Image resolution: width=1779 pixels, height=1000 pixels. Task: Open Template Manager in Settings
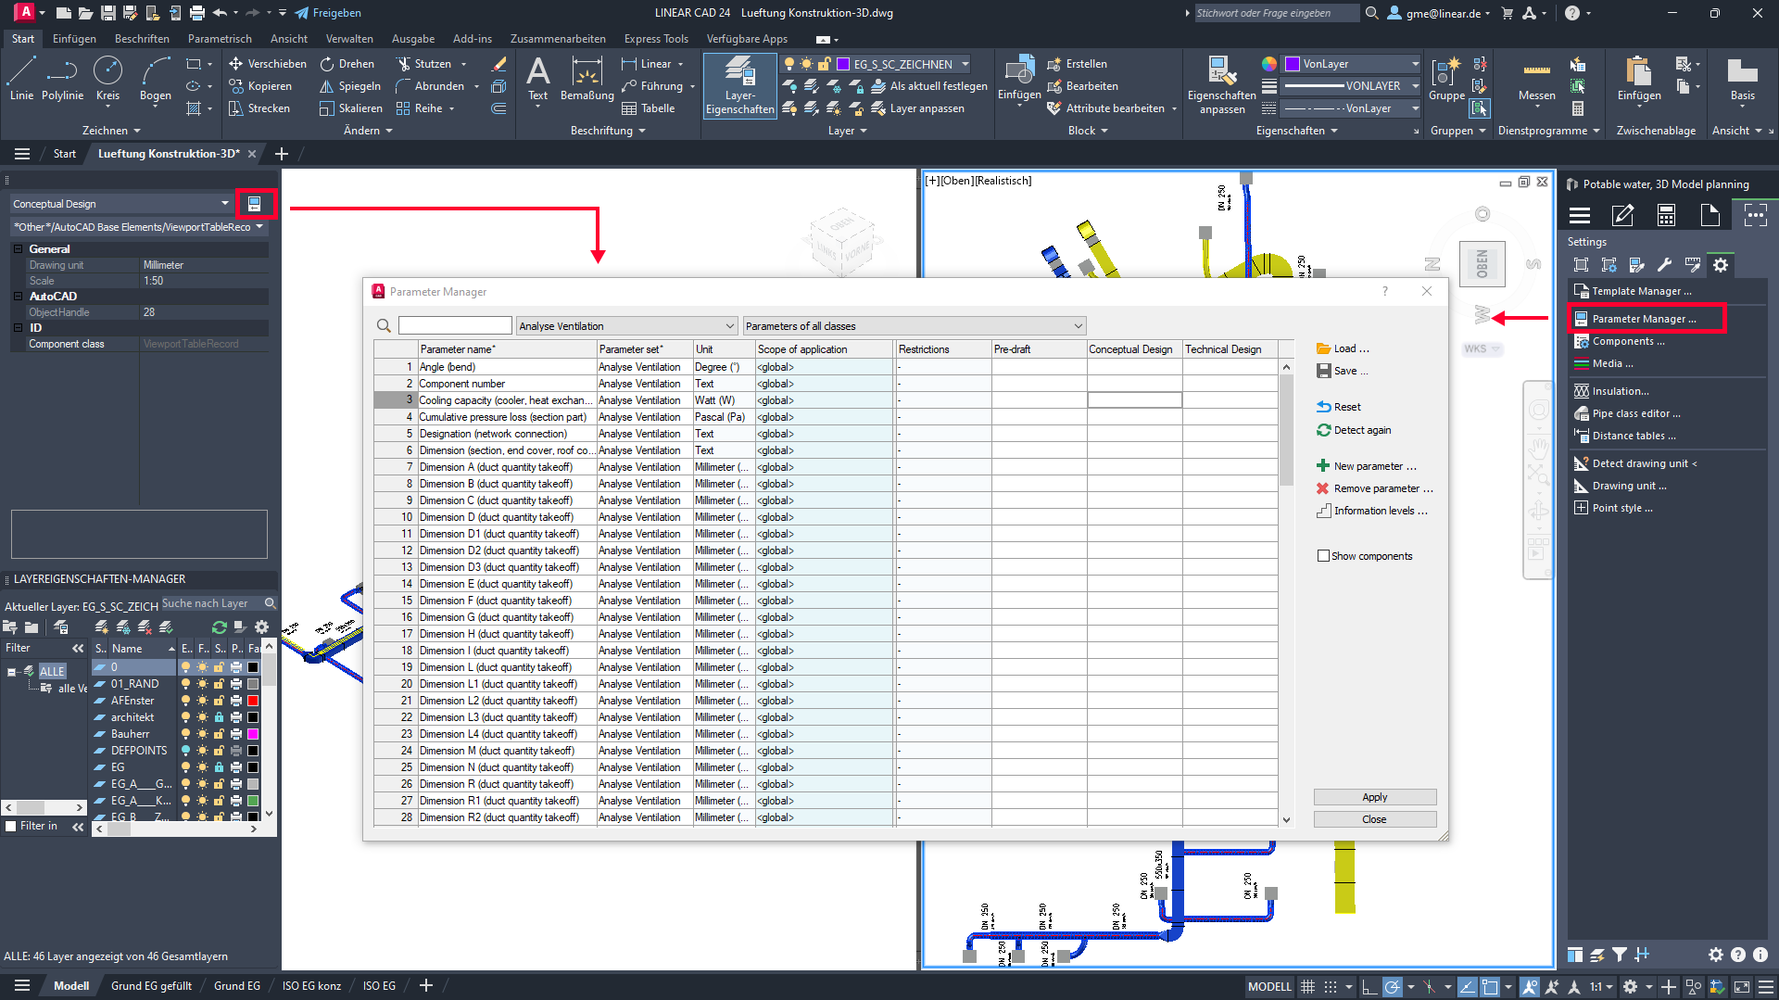[x=1641, y=291]
